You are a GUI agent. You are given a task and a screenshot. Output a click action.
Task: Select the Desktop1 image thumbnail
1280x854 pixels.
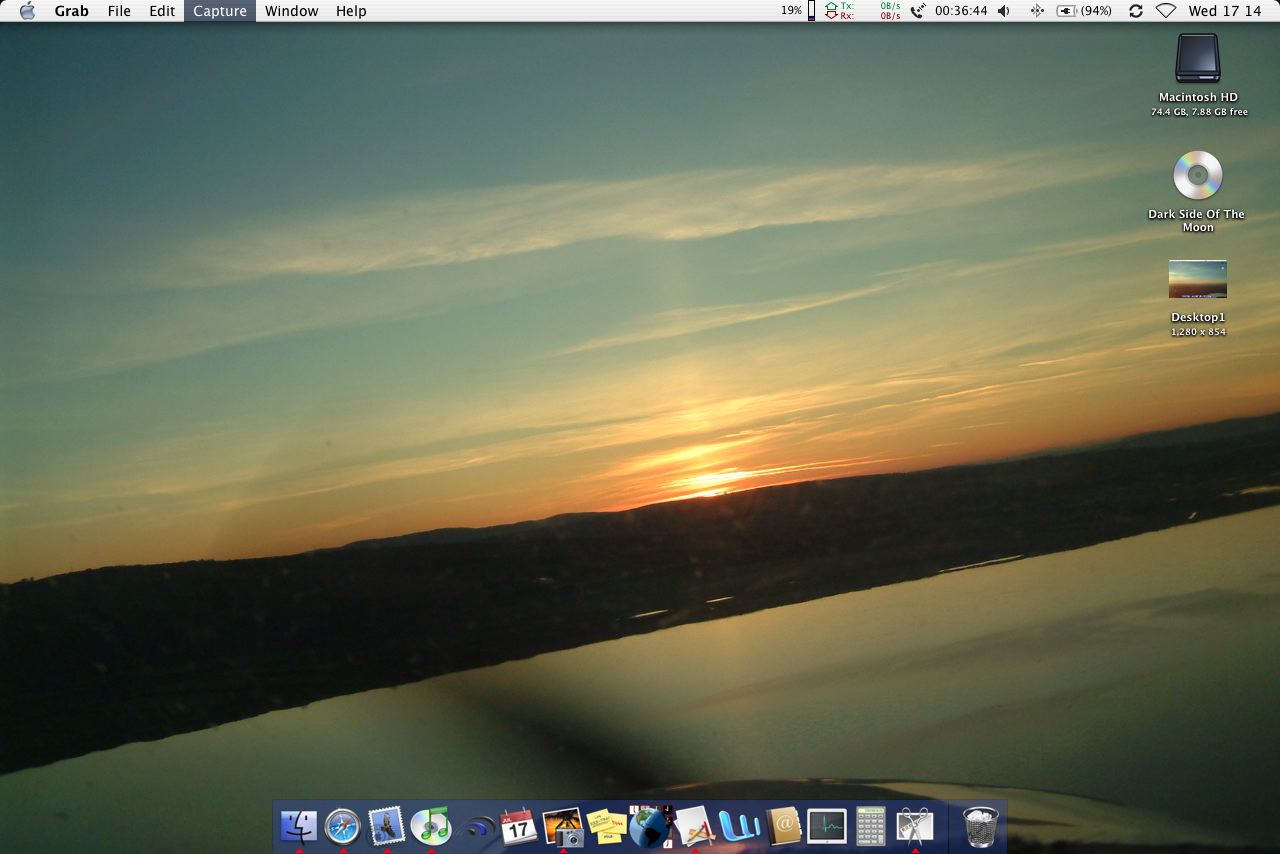click(x=1198, y=279)
